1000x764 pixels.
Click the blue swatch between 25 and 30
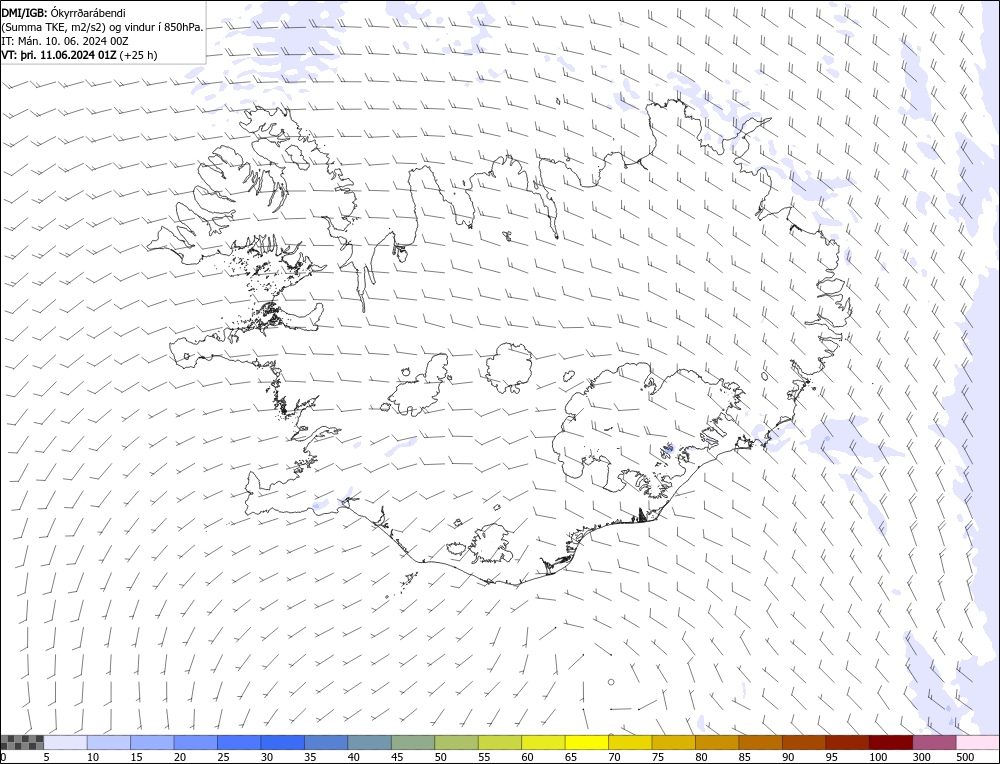pyautogui.click(x=239, y=742)
